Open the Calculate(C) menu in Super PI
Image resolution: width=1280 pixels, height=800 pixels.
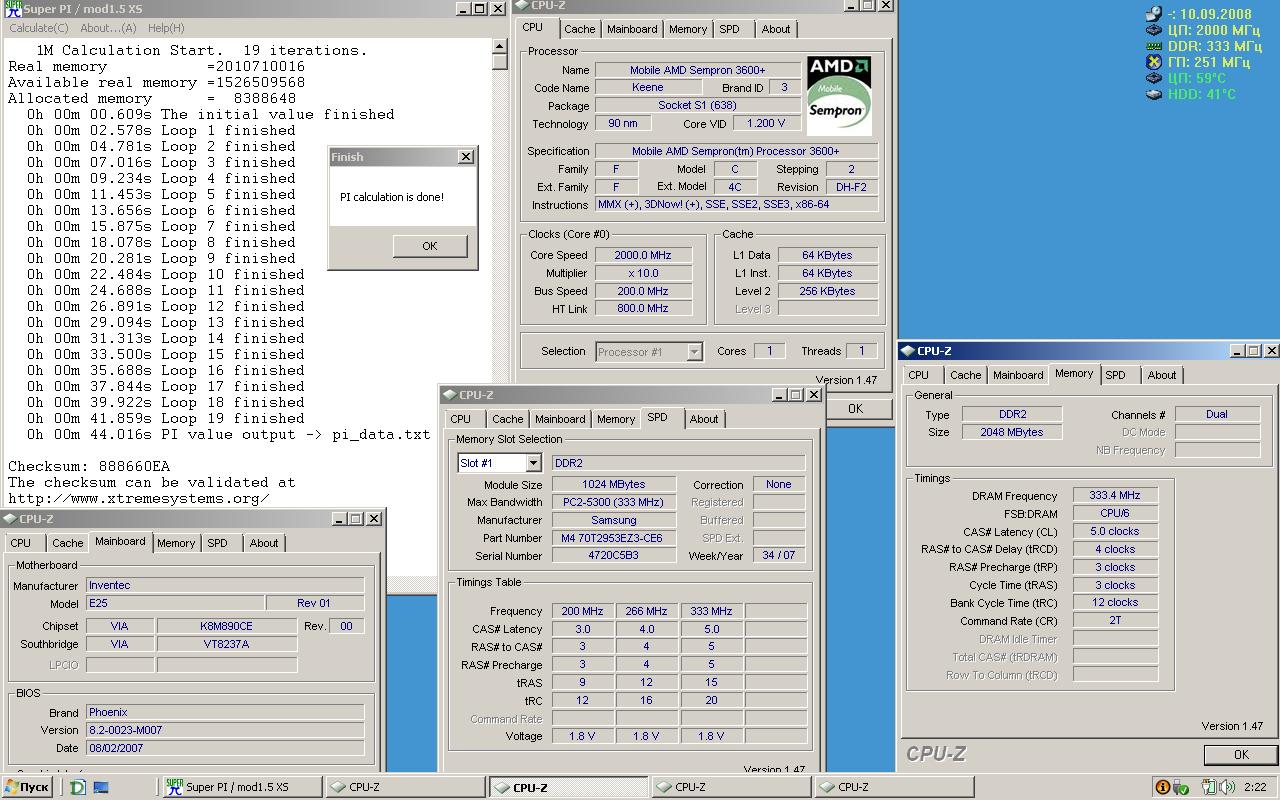pos(39,28)
